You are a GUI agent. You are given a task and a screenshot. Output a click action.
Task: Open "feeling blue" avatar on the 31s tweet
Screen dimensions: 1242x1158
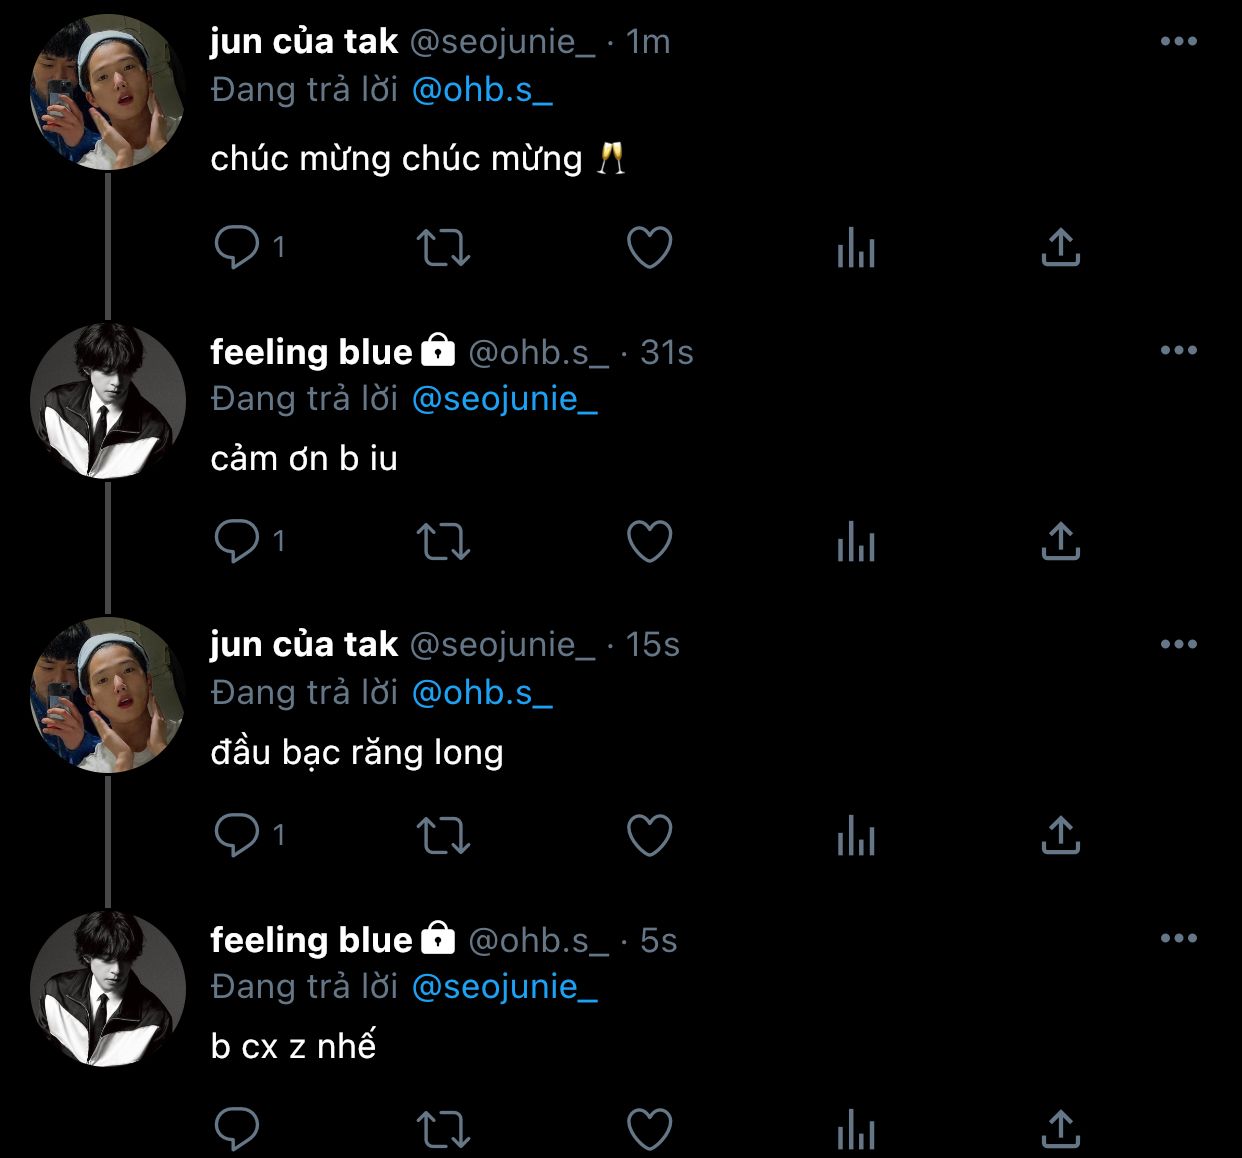coord(108,400)
